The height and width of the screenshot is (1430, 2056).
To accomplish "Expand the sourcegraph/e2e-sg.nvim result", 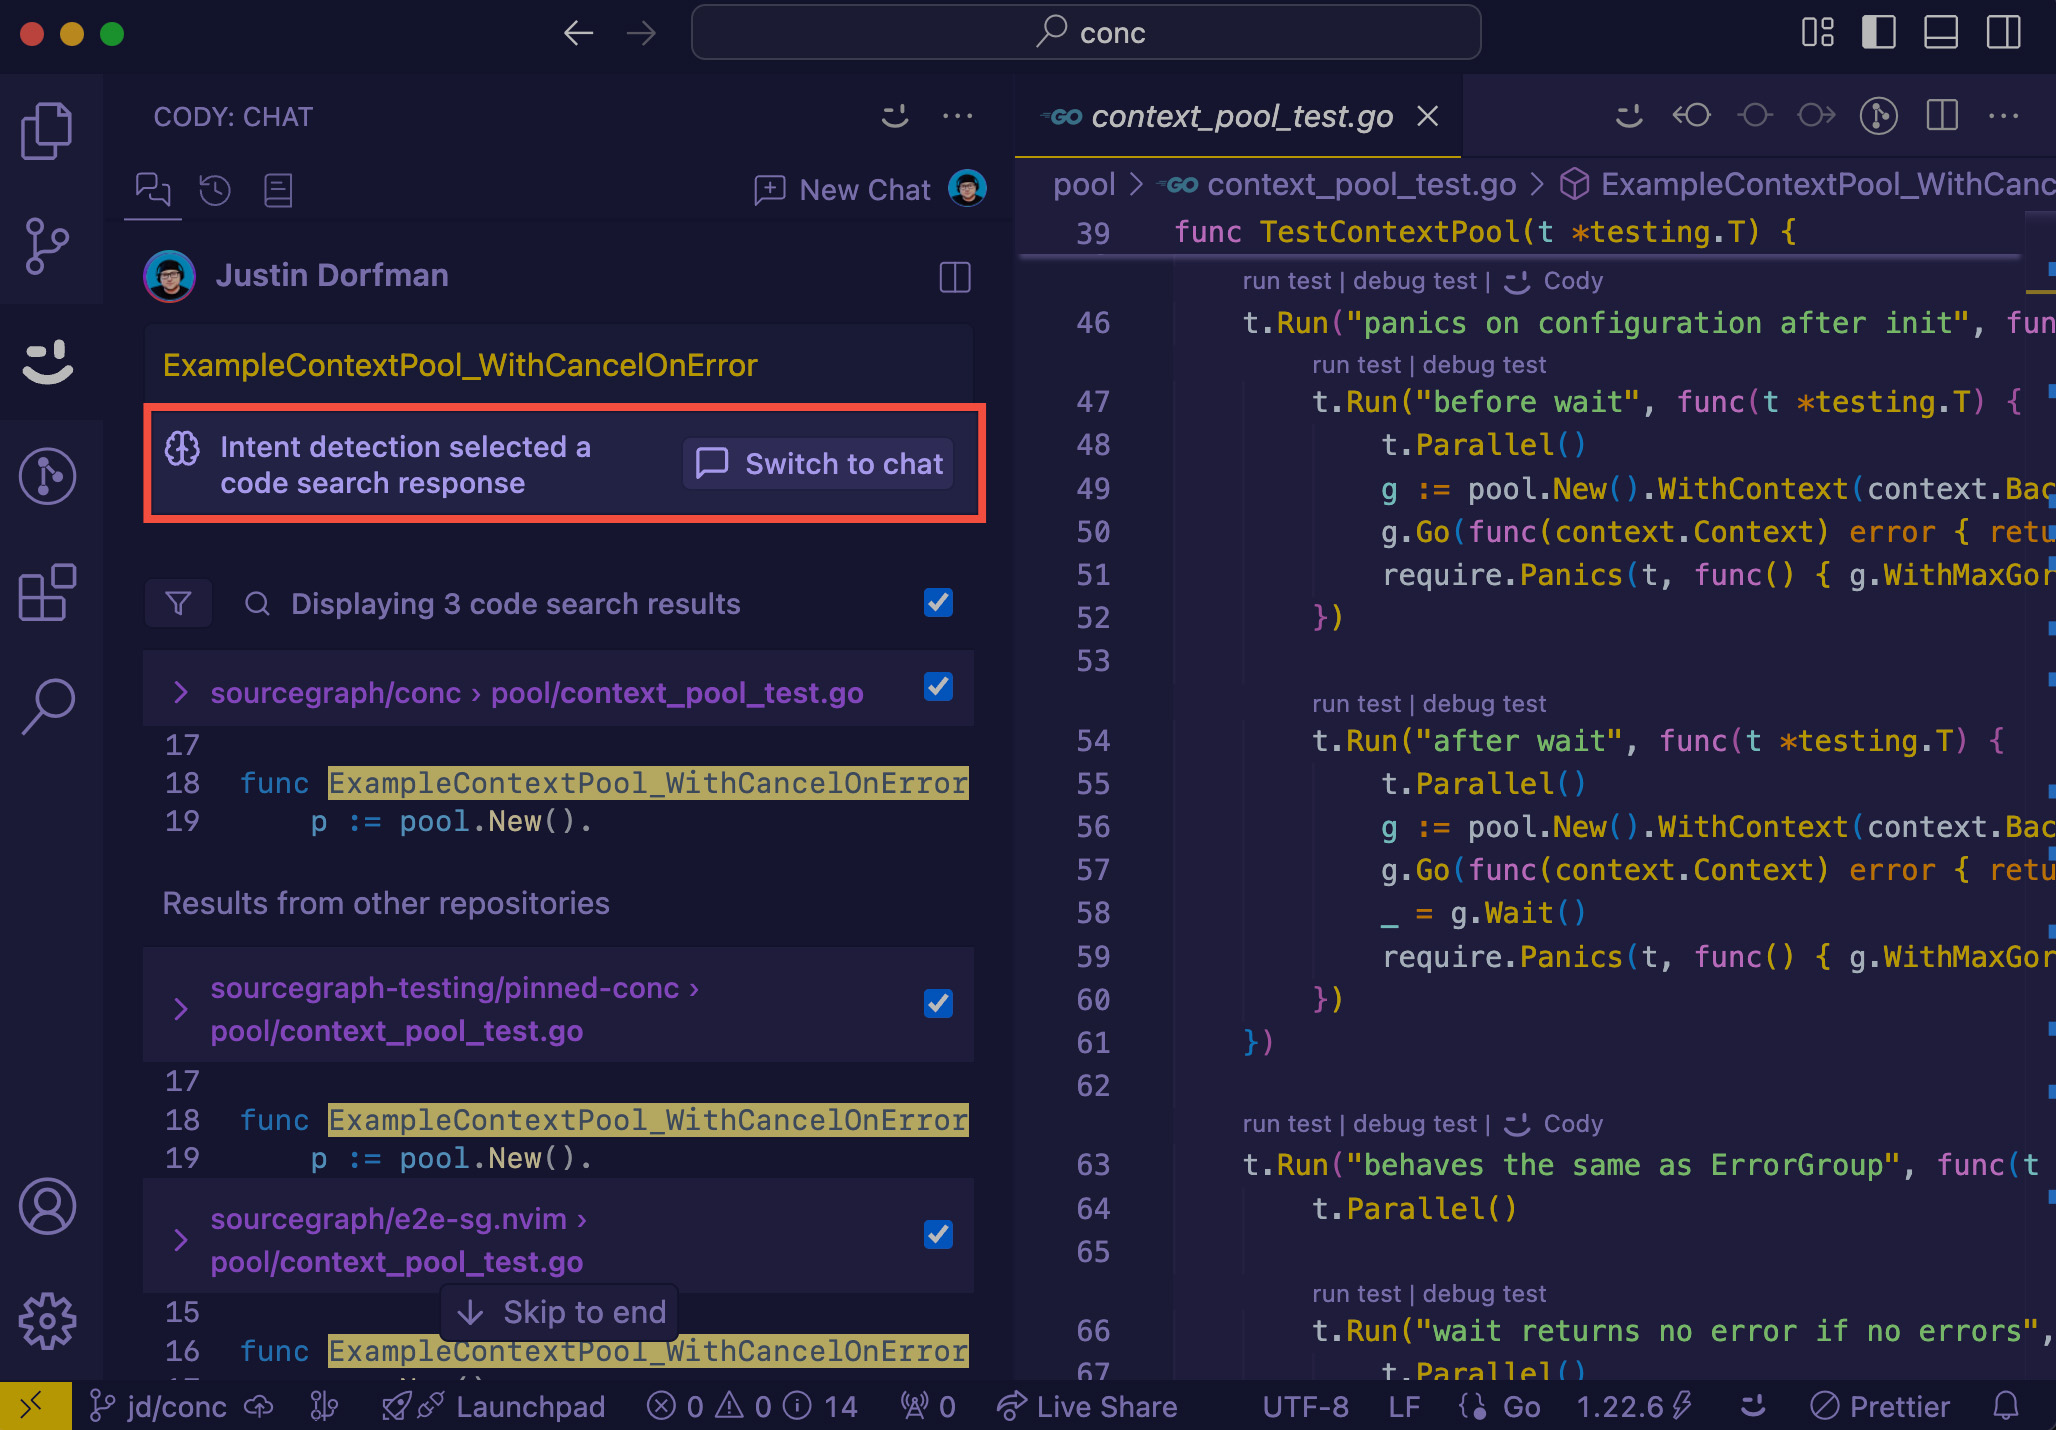I will click(x=181, y=1240).
